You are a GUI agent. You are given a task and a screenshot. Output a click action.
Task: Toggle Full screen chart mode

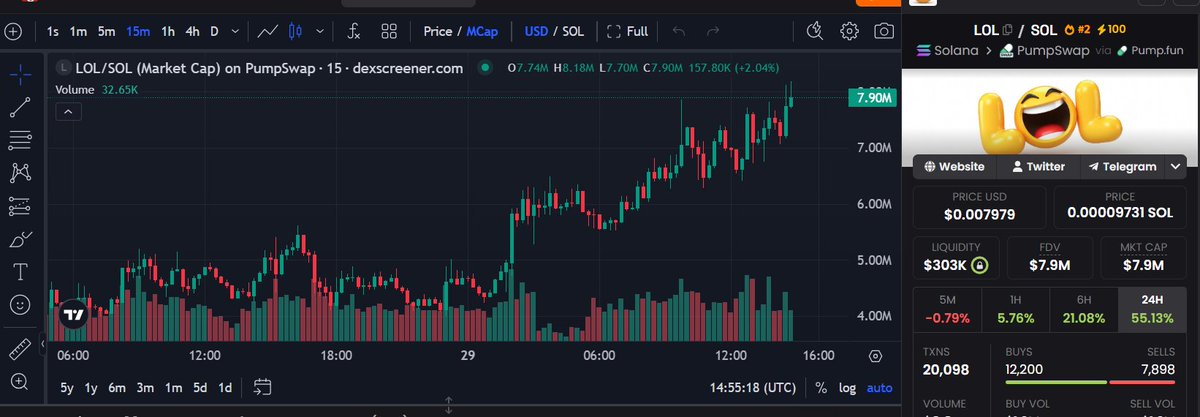[x=627, y=31]
